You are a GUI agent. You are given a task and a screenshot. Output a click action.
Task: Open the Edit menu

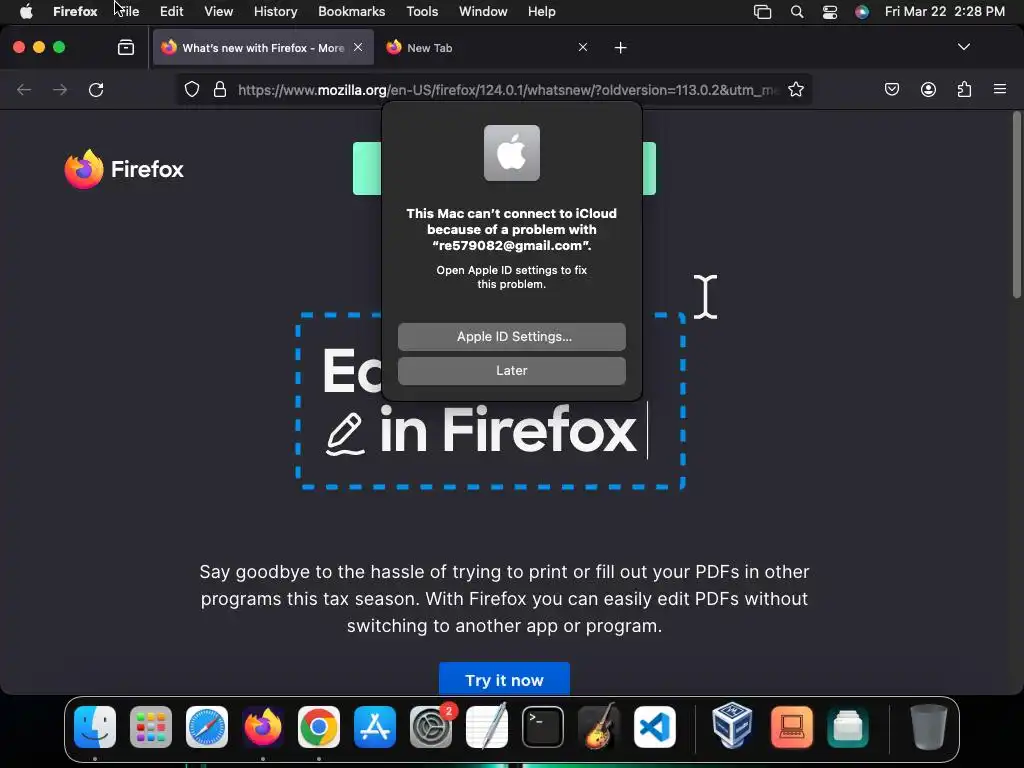[172, 11]
